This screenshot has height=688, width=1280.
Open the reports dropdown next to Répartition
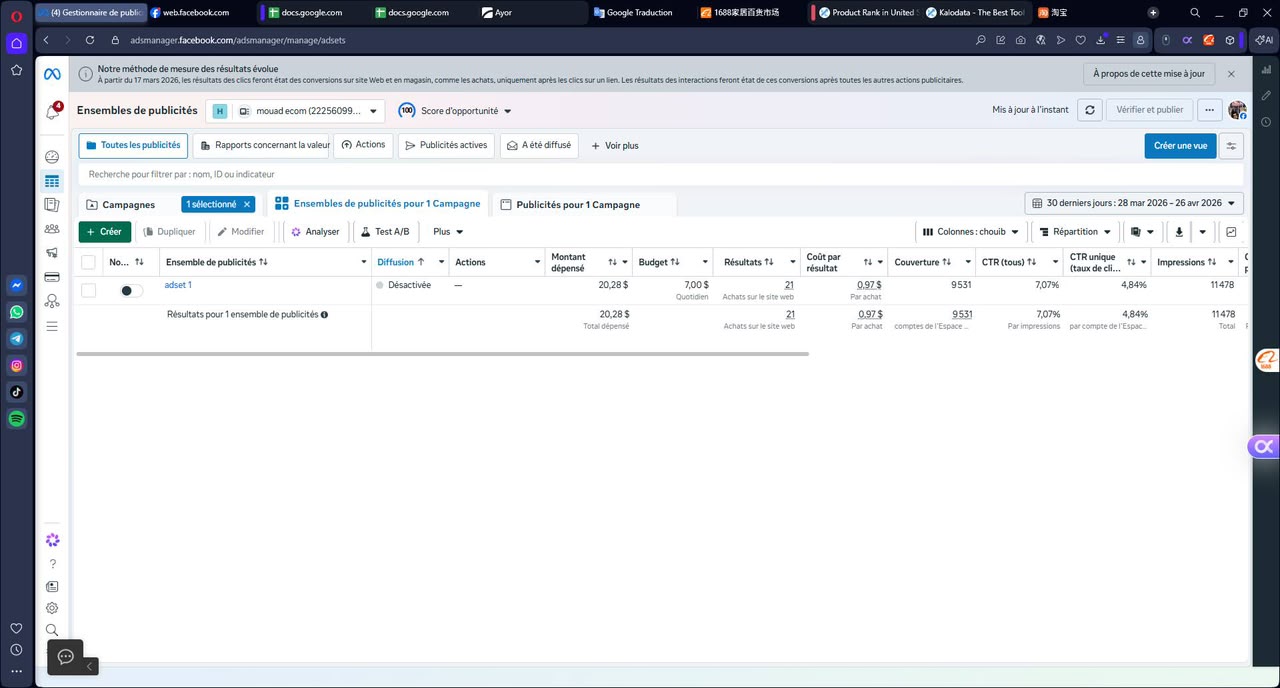pyautogui.click(x=1142, y=232)
